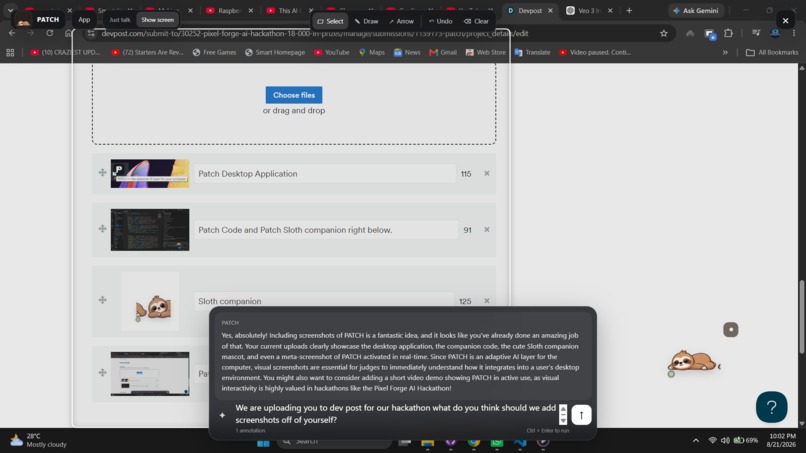
Task: Open the Chrome three-dot menu
Action: coord(794,33)
